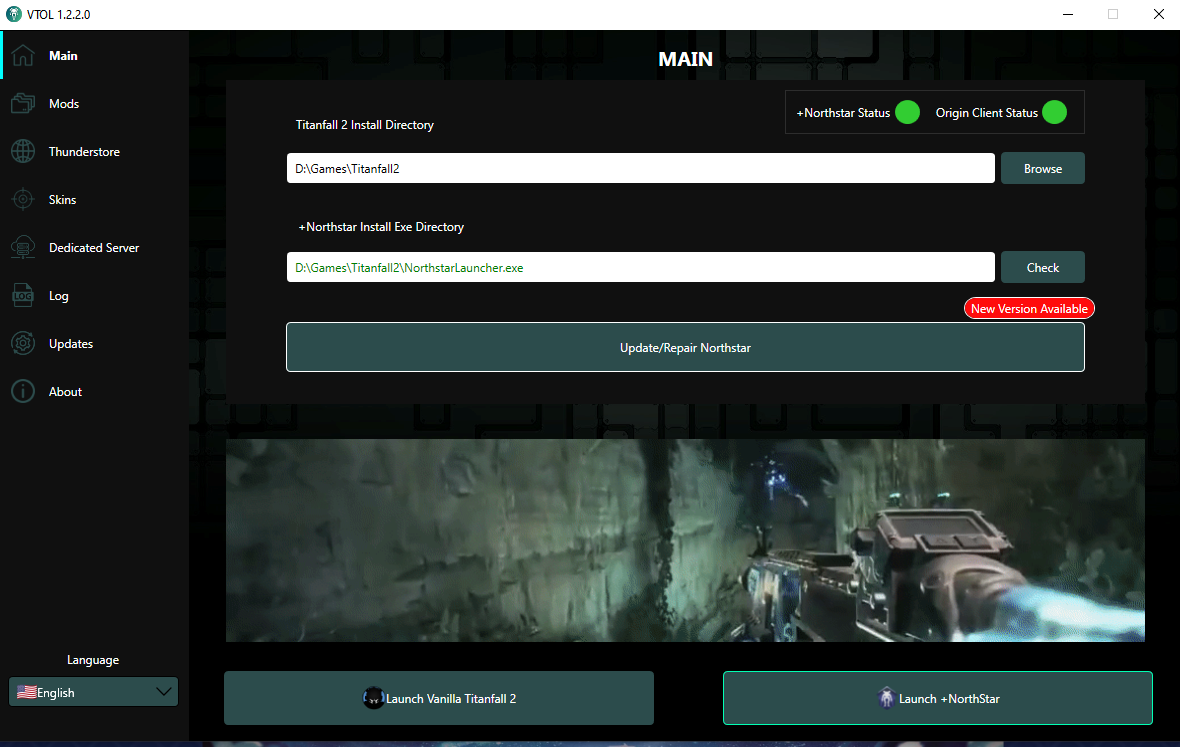This screenshot has width=1180, height=747.
Task: Click the green Origin Client Status indicator
Action: [x=1054, y=112]
